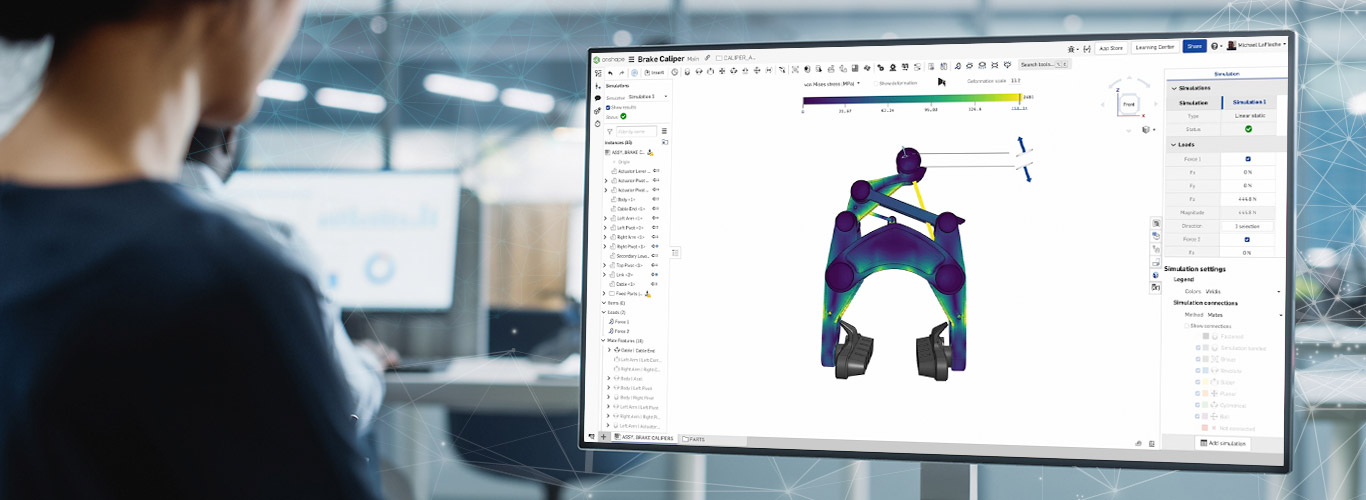1366x500 pixels.
Task: Click the redo arrow icon
Action: click(622, 72)
